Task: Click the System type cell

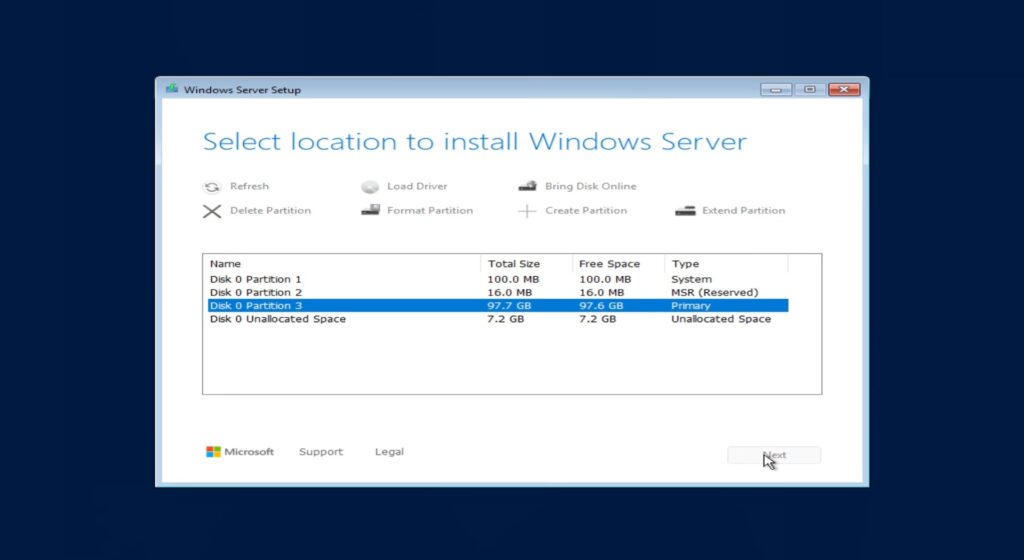Action: 692,279
